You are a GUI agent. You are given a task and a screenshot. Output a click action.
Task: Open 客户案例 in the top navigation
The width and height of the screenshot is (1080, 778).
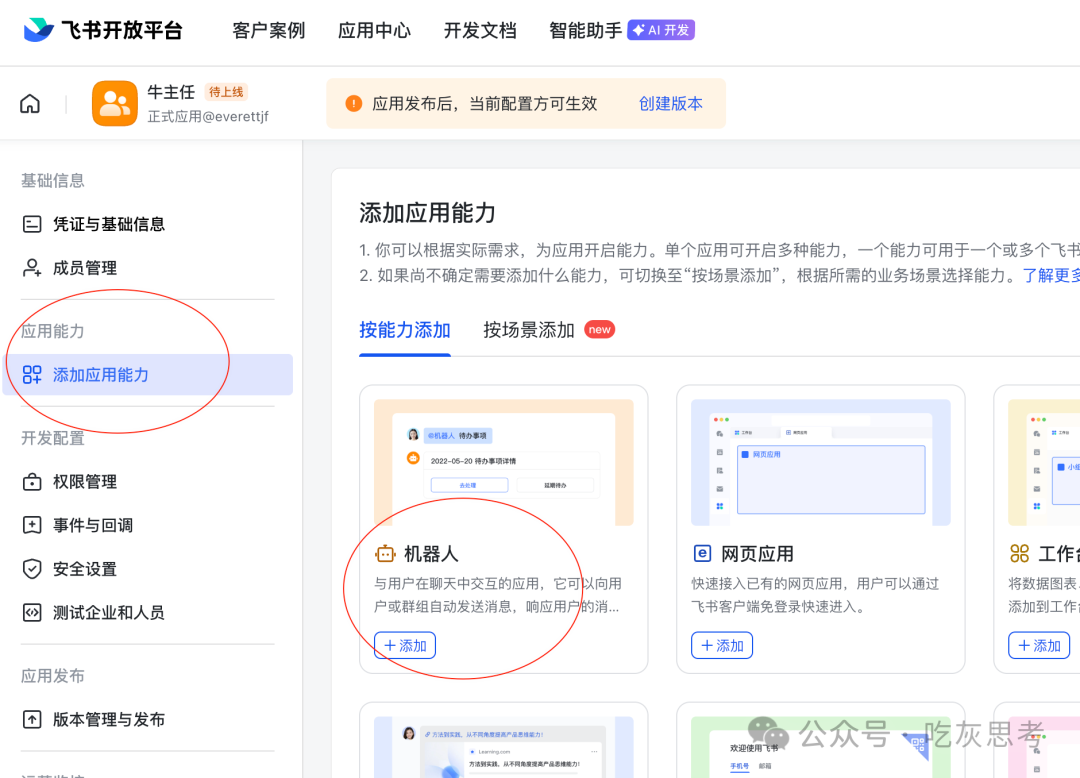(x=269, y=30)
